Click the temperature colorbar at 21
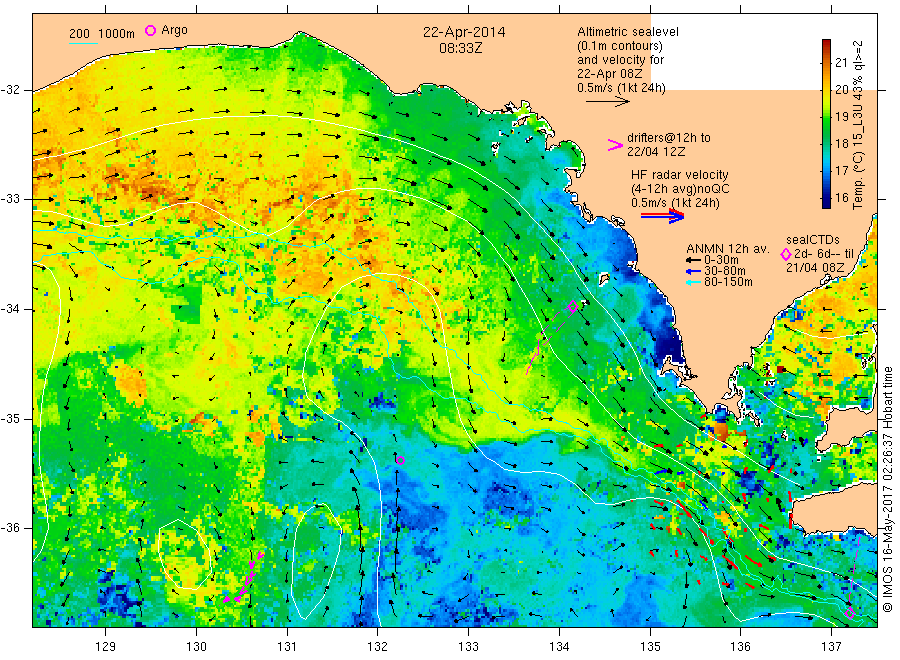900x660 pixels. [826, 62]
